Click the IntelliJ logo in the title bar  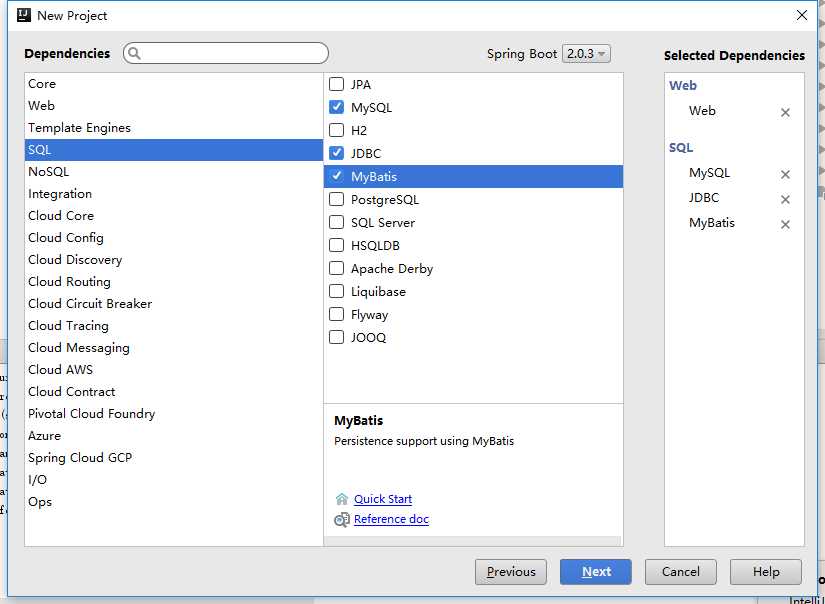point(24,15)
